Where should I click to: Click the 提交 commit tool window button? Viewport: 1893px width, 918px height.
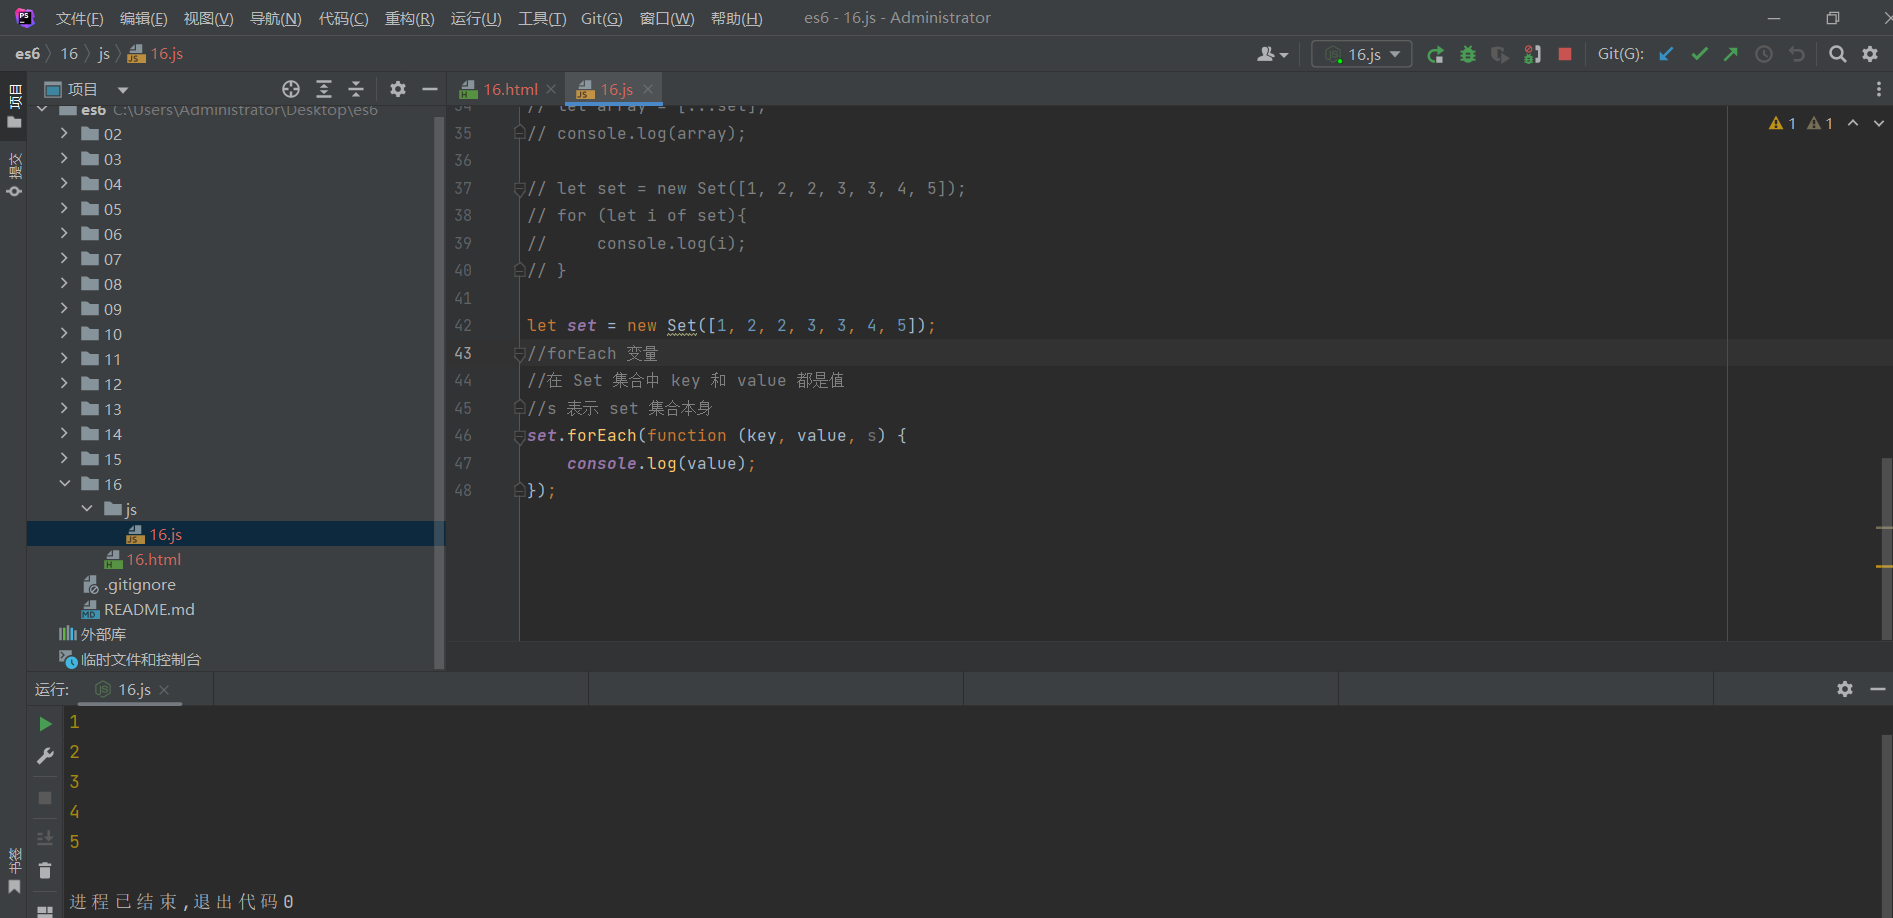(x=14, y=176)
